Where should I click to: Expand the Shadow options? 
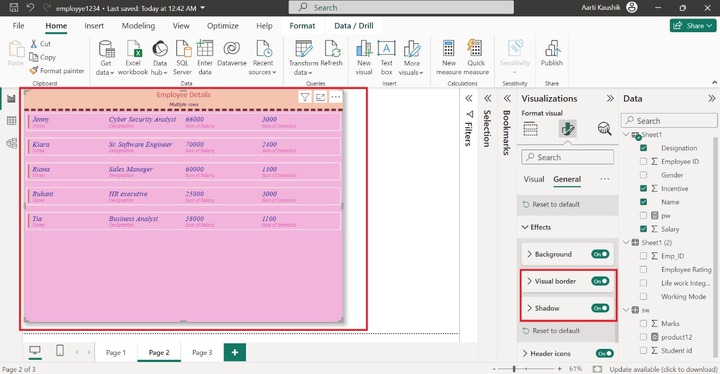(x=529, y=308)
